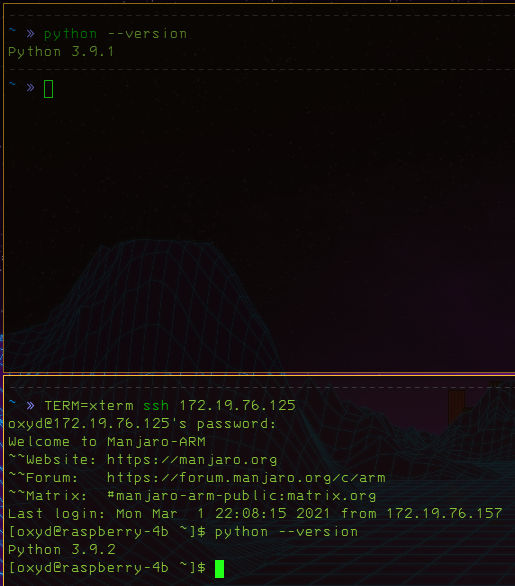
Task: Click the '~~Matrix:' label
Action: tap(47, 496)
